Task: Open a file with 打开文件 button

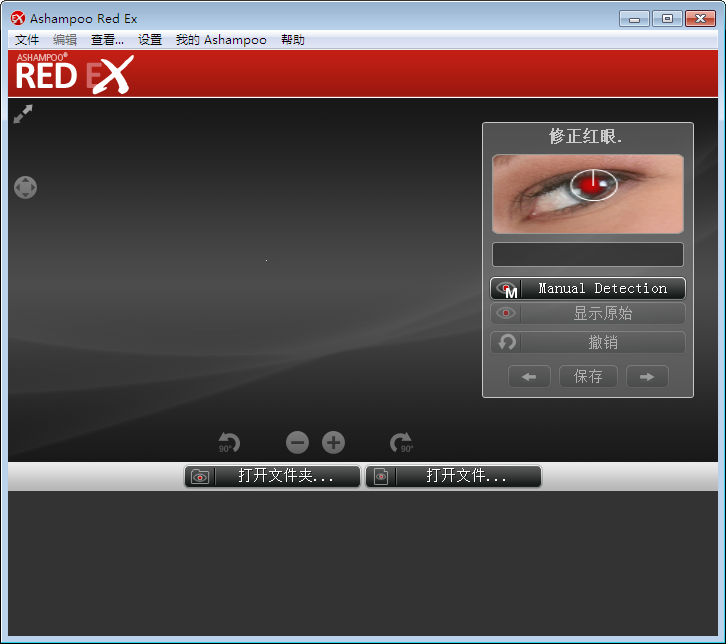Action: [453, 476]
